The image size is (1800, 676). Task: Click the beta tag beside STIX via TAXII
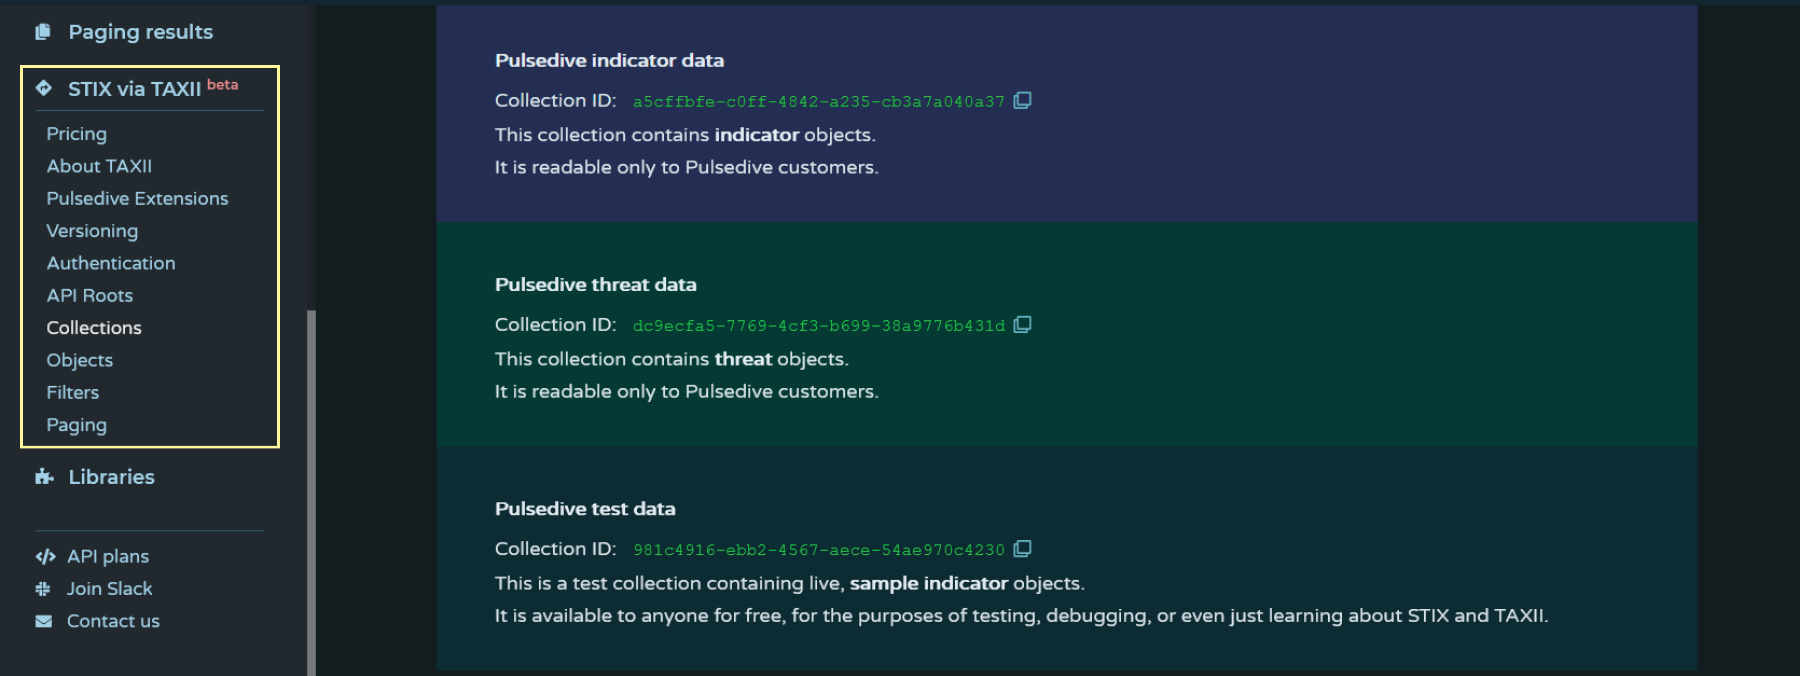[222, 85]
